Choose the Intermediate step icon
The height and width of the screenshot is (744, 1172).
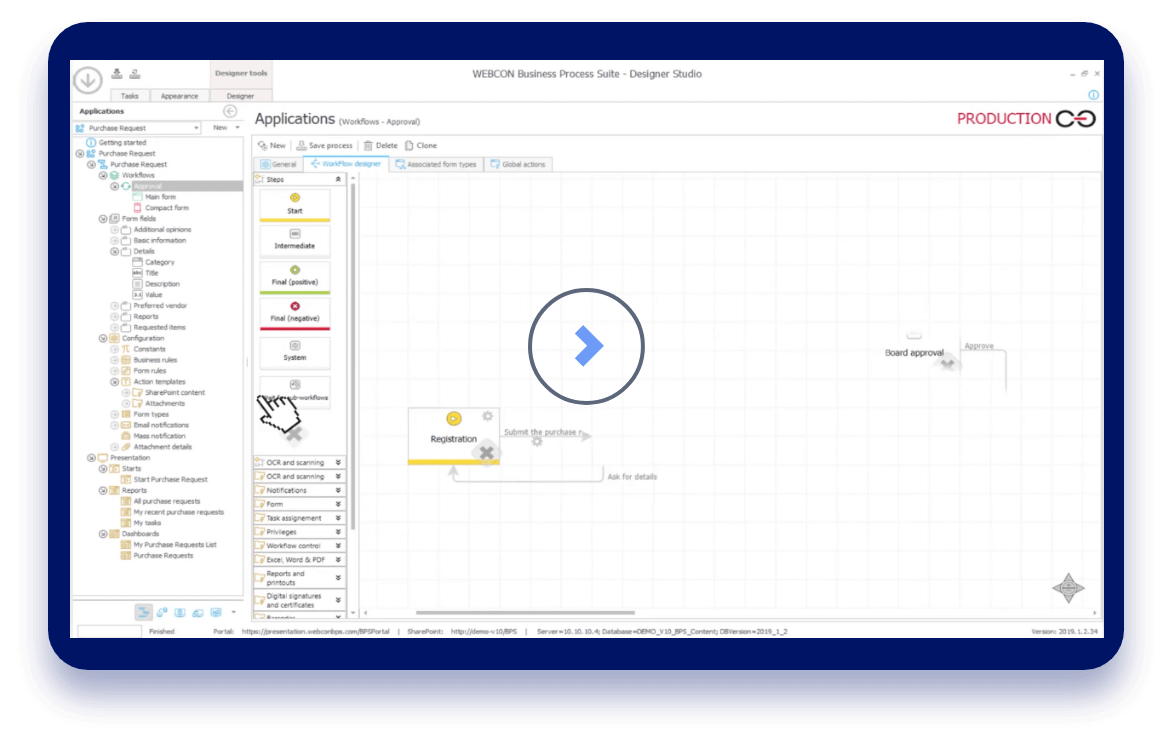click(x=295, y=234)
